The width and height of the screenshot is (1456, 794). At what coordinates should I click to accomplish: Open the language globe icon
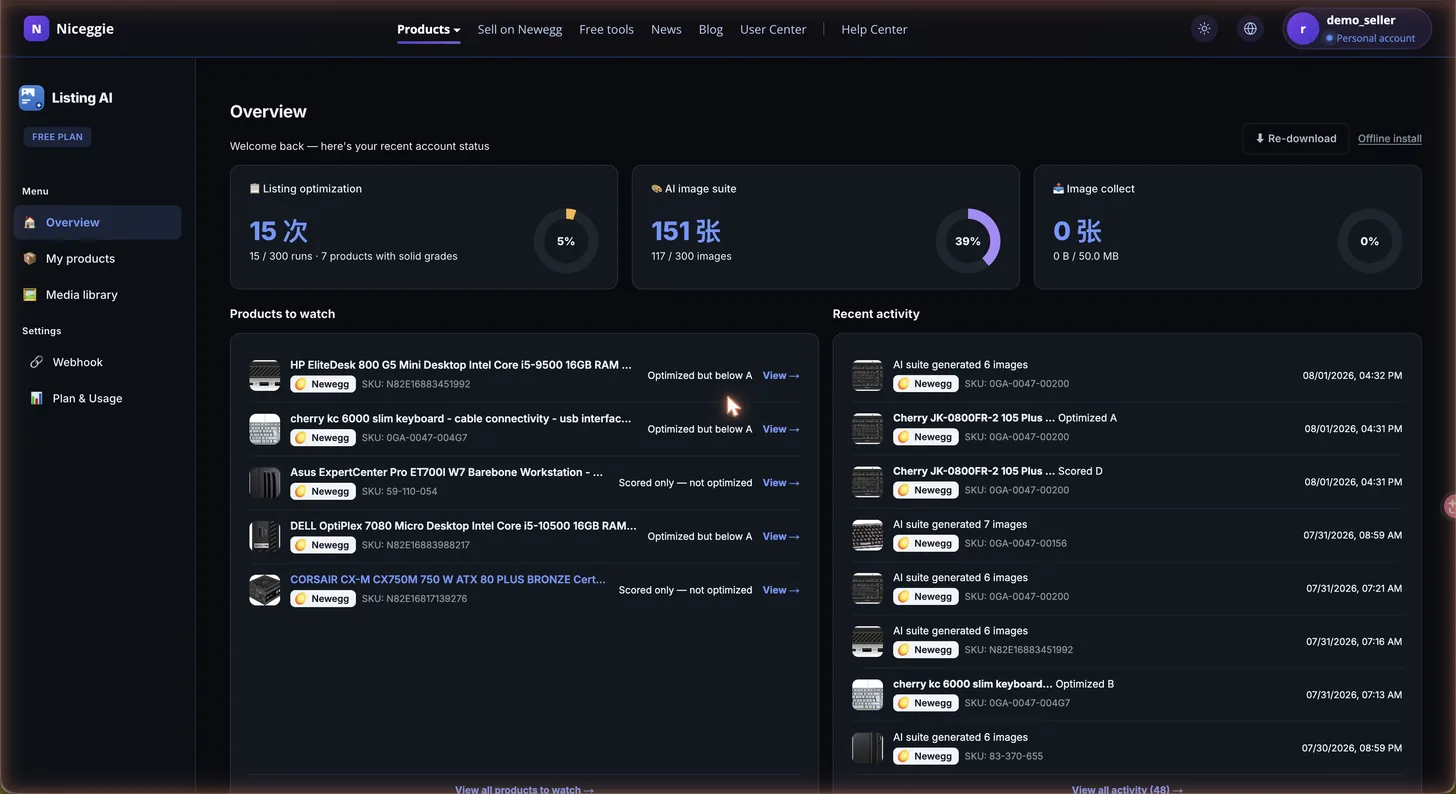pyautogui.click(x=1250, y=29)
